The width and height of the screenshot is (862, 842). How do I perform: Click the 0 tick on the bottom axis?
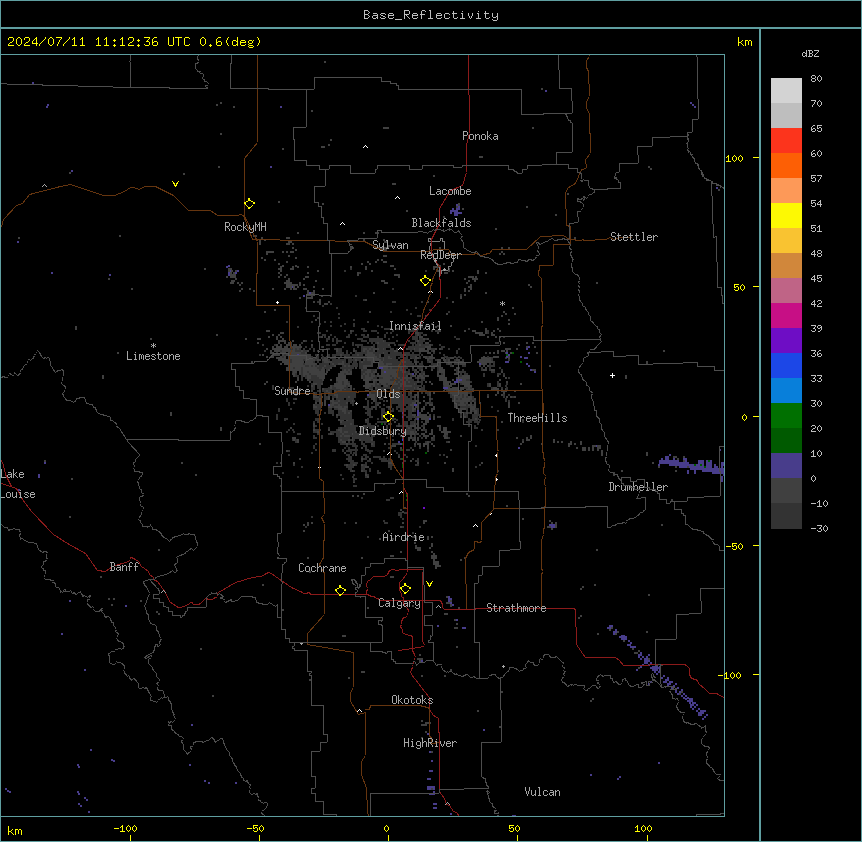(386, 828)
